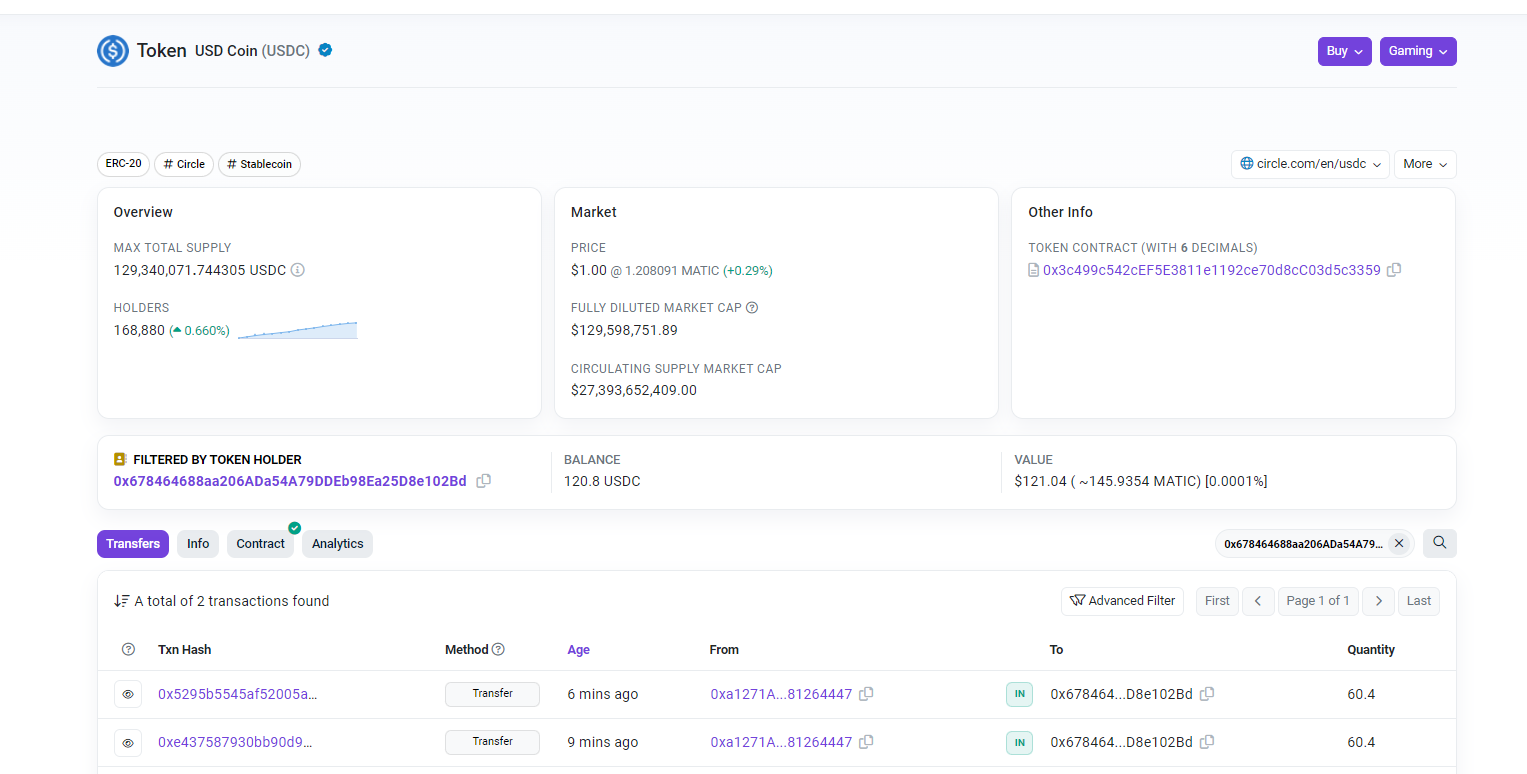Go to the previous page with the left chevron
Viewport: 1527px width, 774px height.
(x=1258, y=601)
